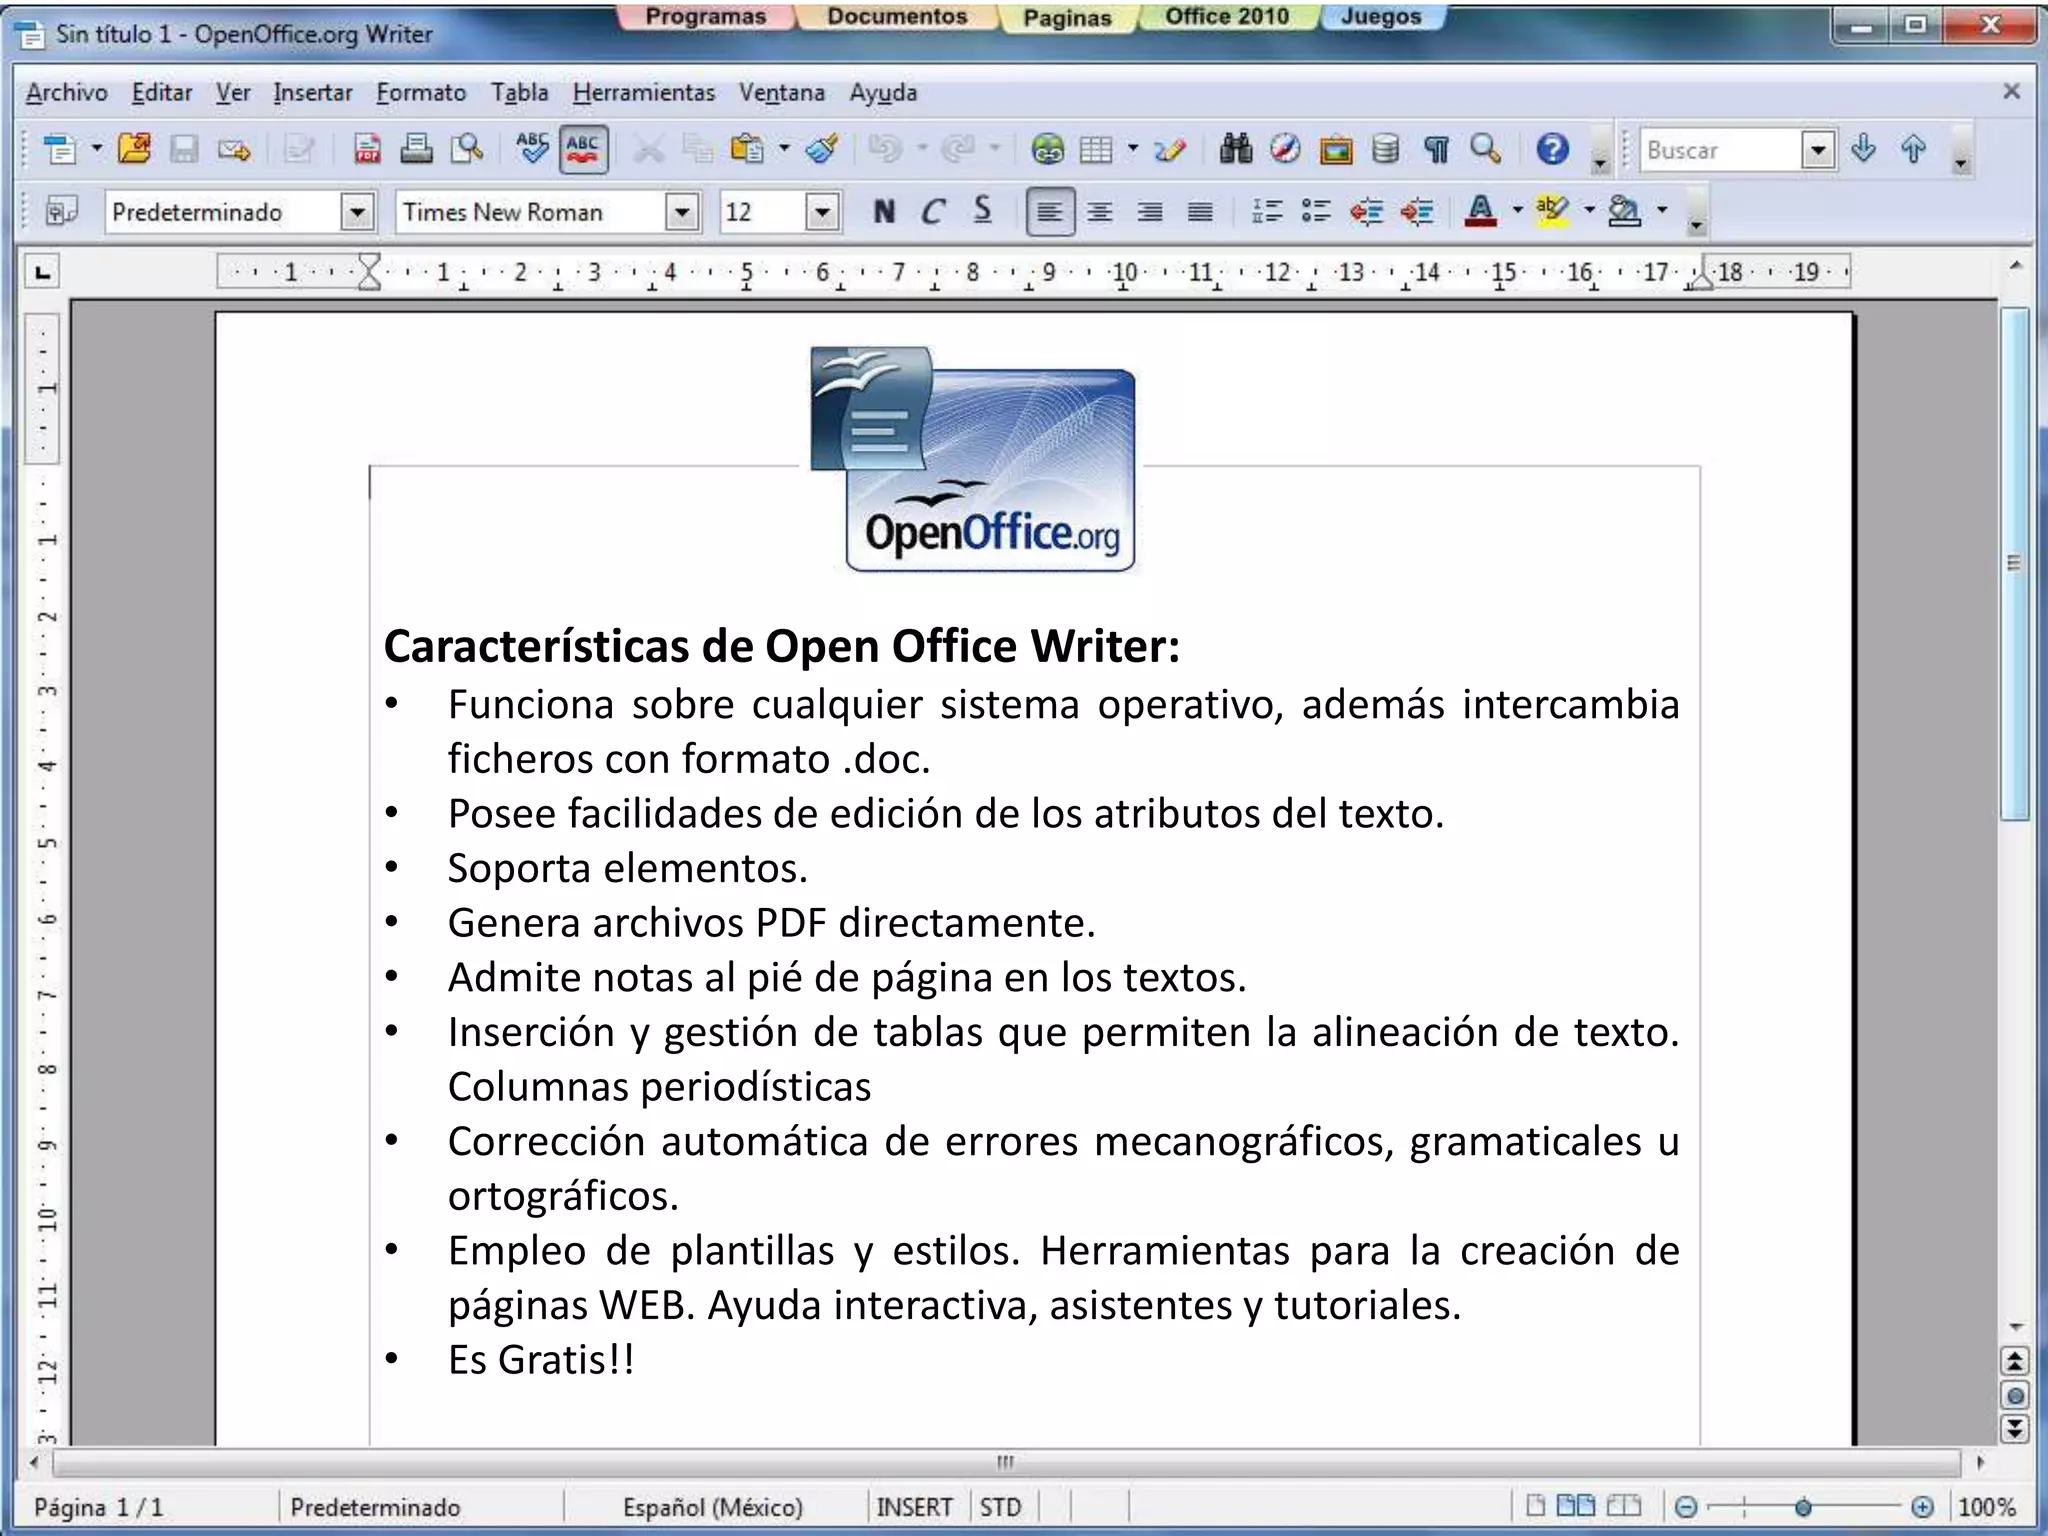Screen dimensions: 2048x1536
Task: Apply yellow Highlighting color
Action: 1552,212
